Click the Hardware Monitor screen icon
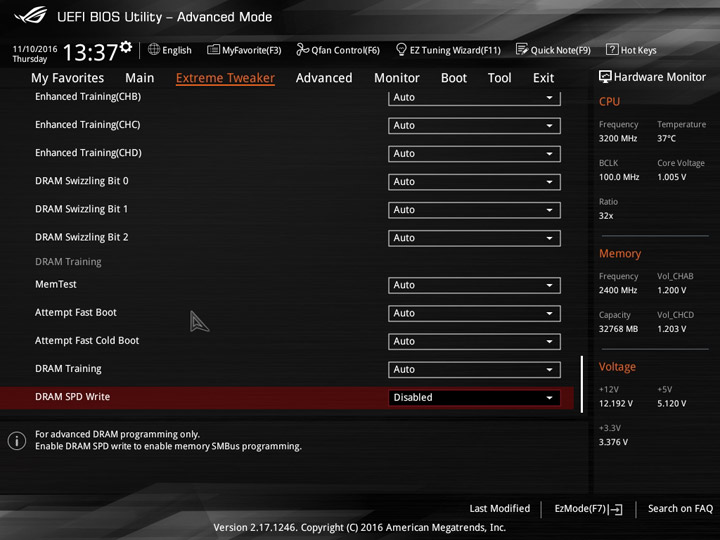 coord(605,77)
